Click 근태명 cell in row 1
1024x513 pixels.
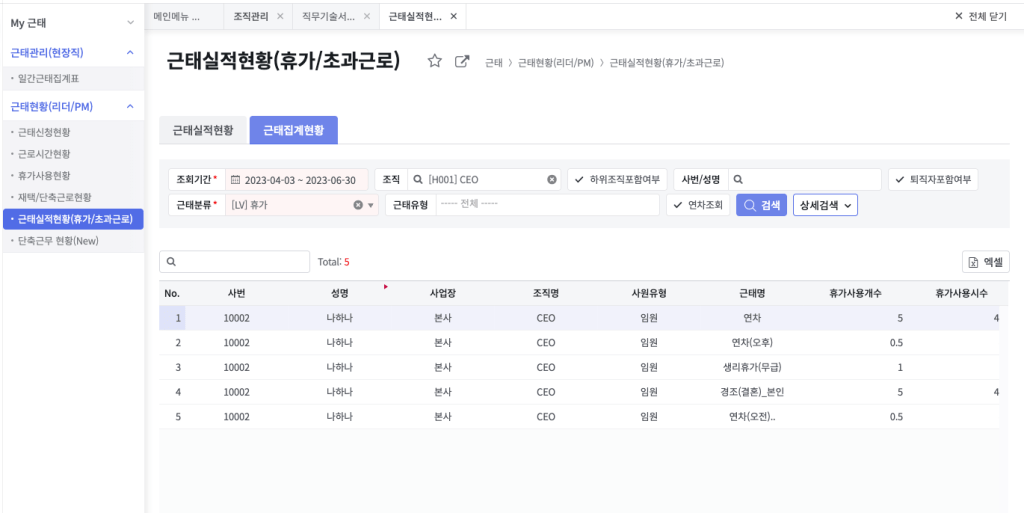752,319
